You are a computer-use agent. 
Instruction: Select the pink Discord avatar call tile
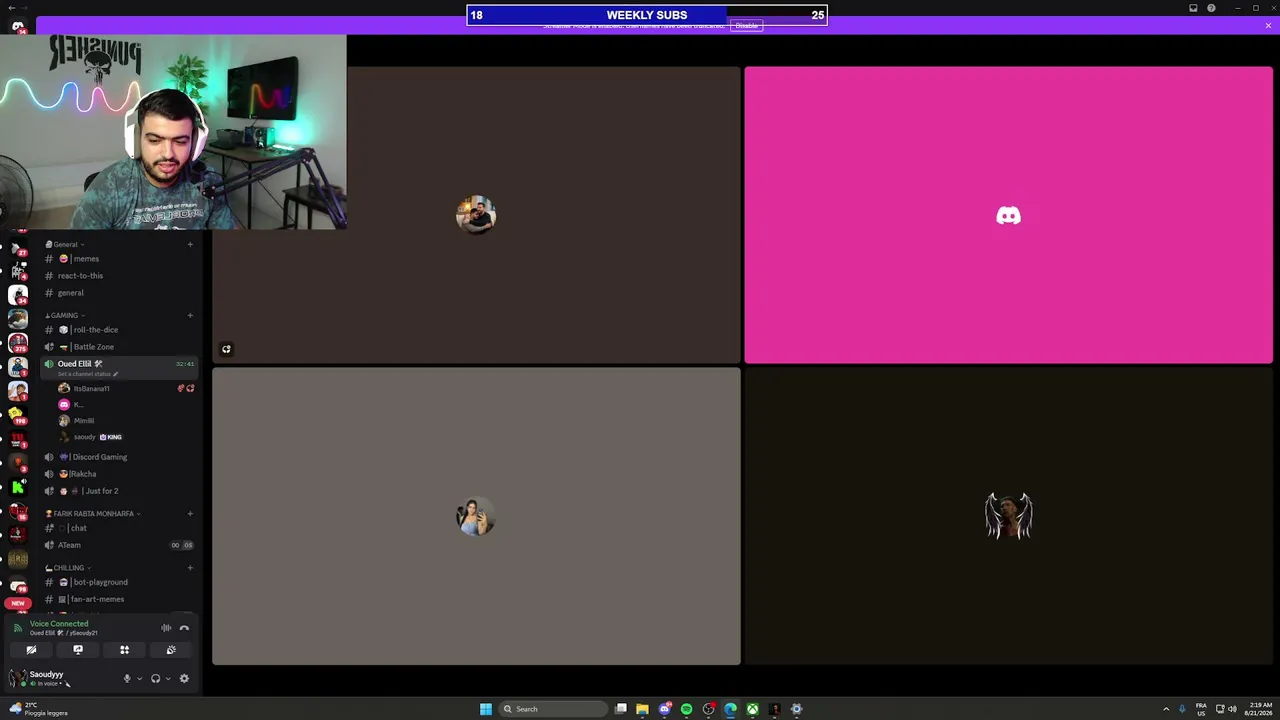click(x=1008, y=215)
